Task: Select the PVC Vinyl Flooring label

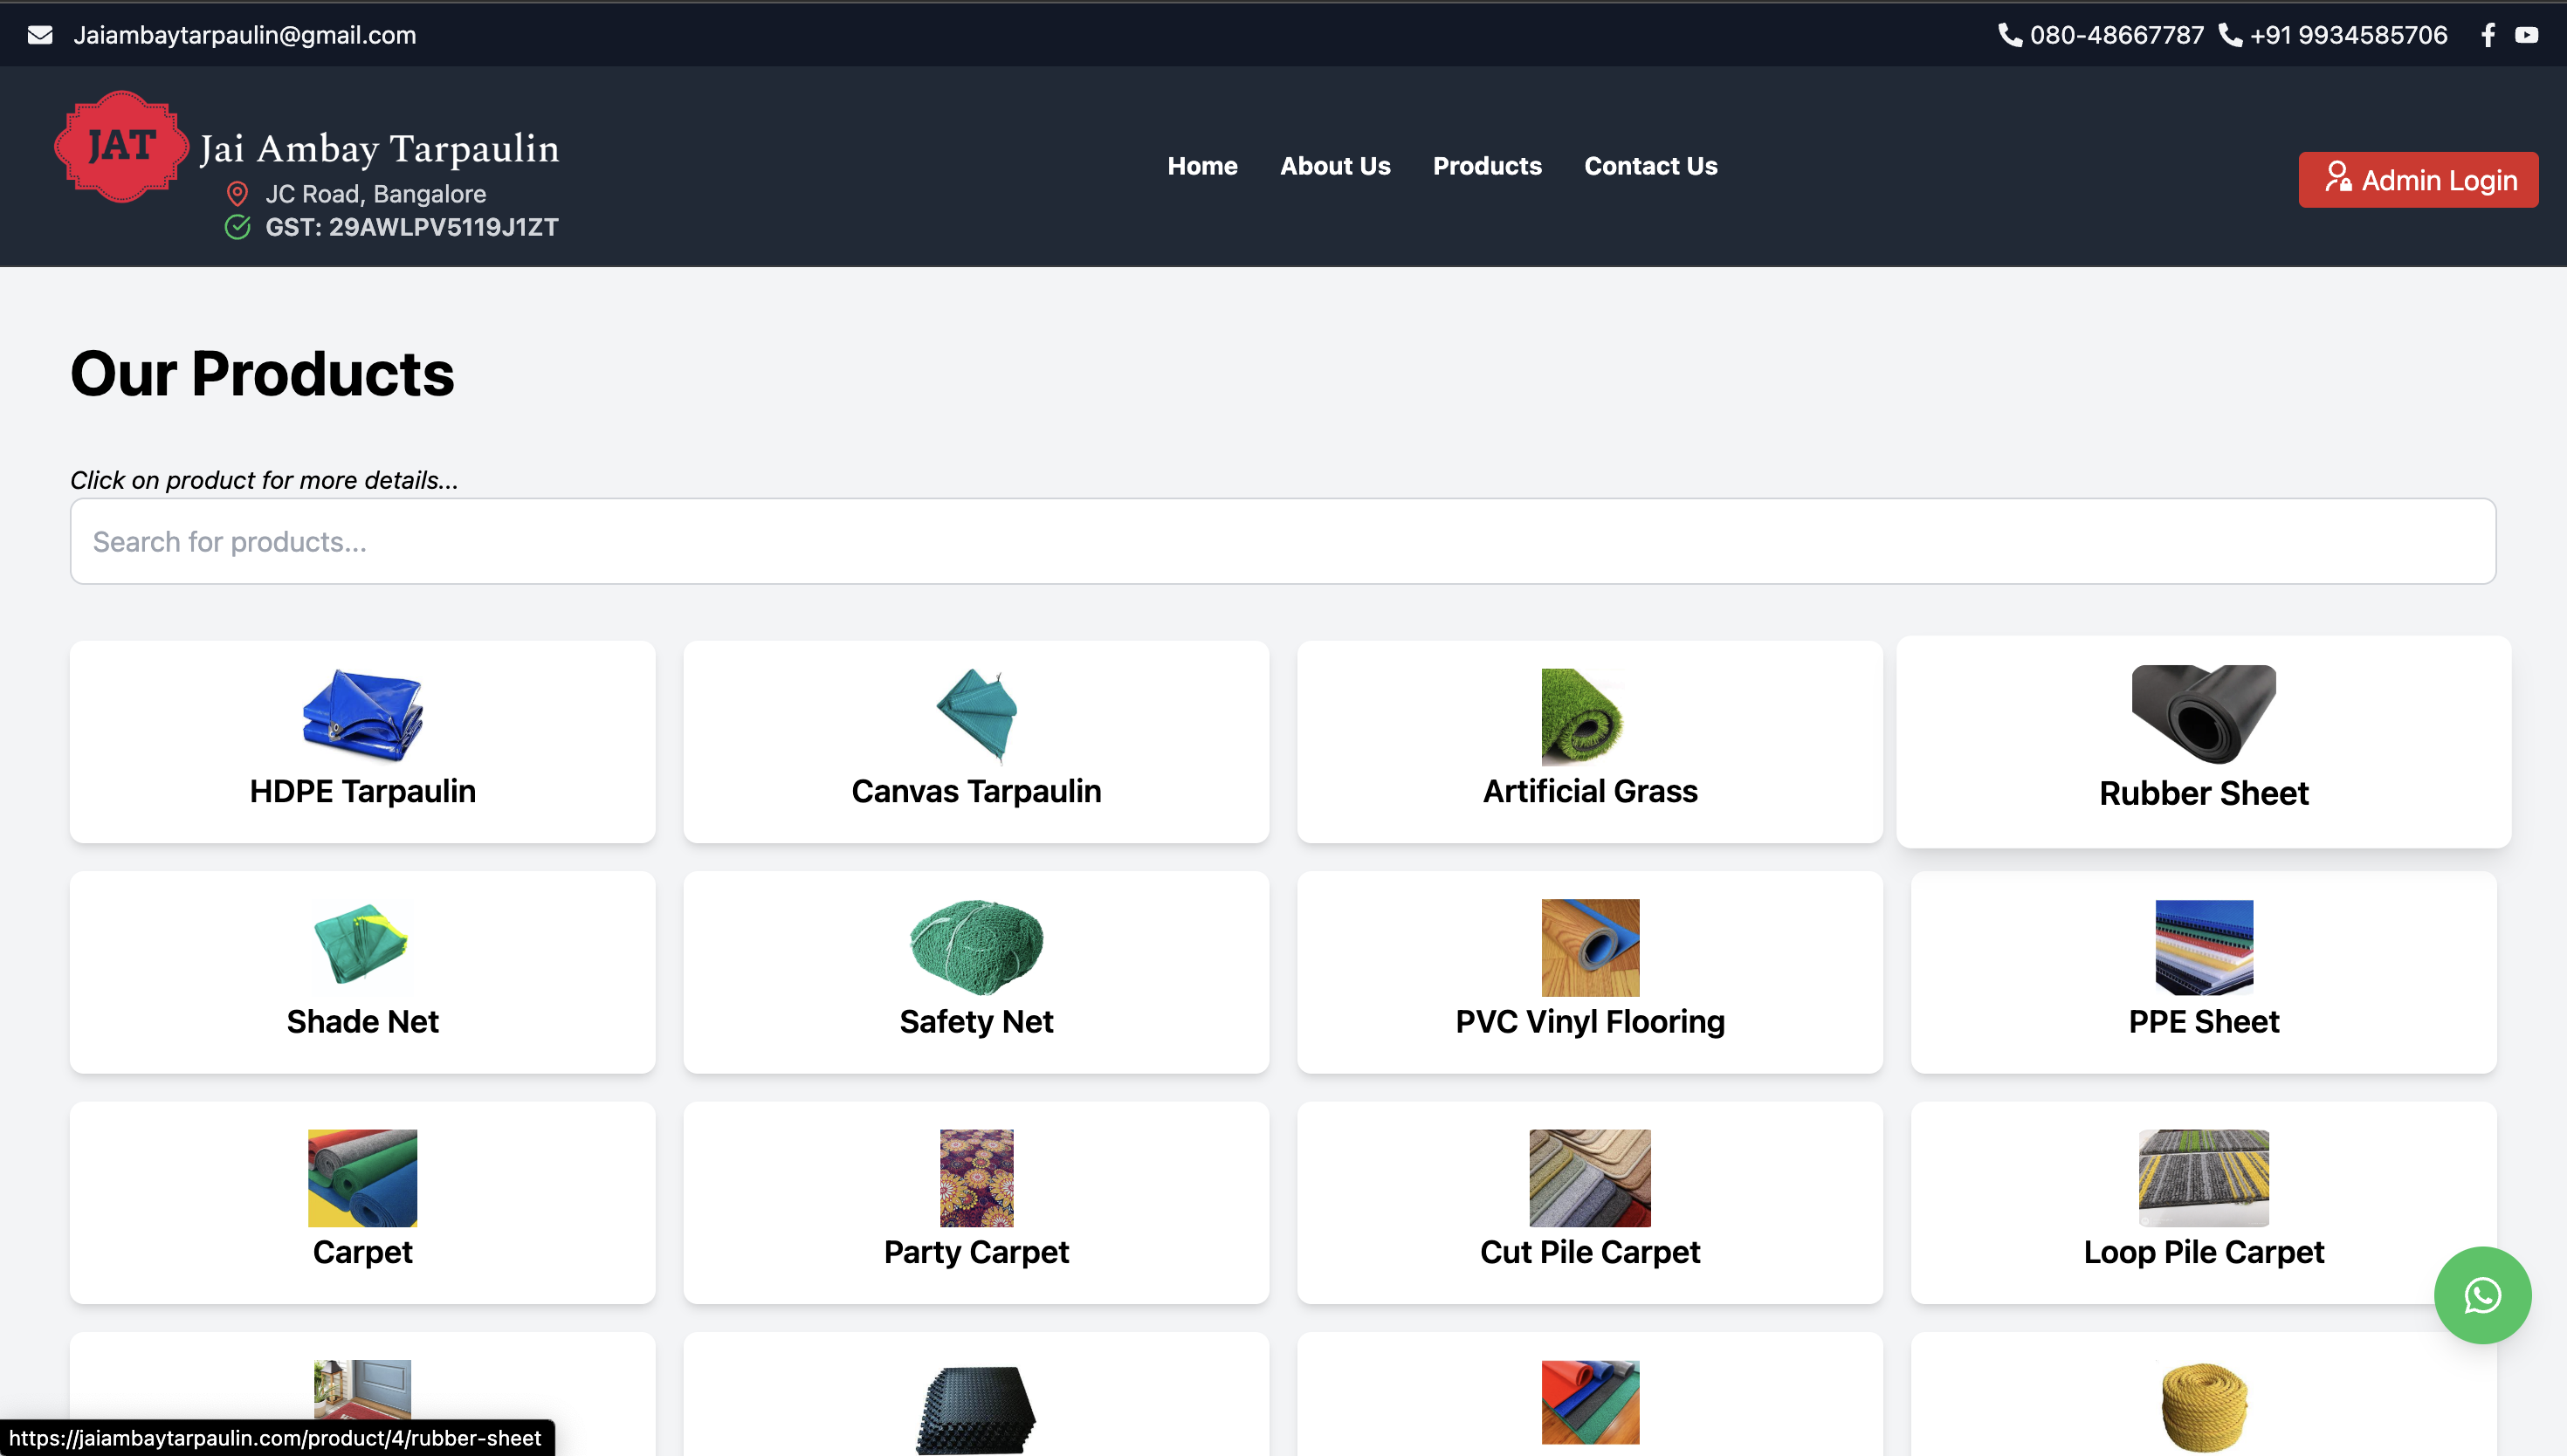Action: 1590,1021
